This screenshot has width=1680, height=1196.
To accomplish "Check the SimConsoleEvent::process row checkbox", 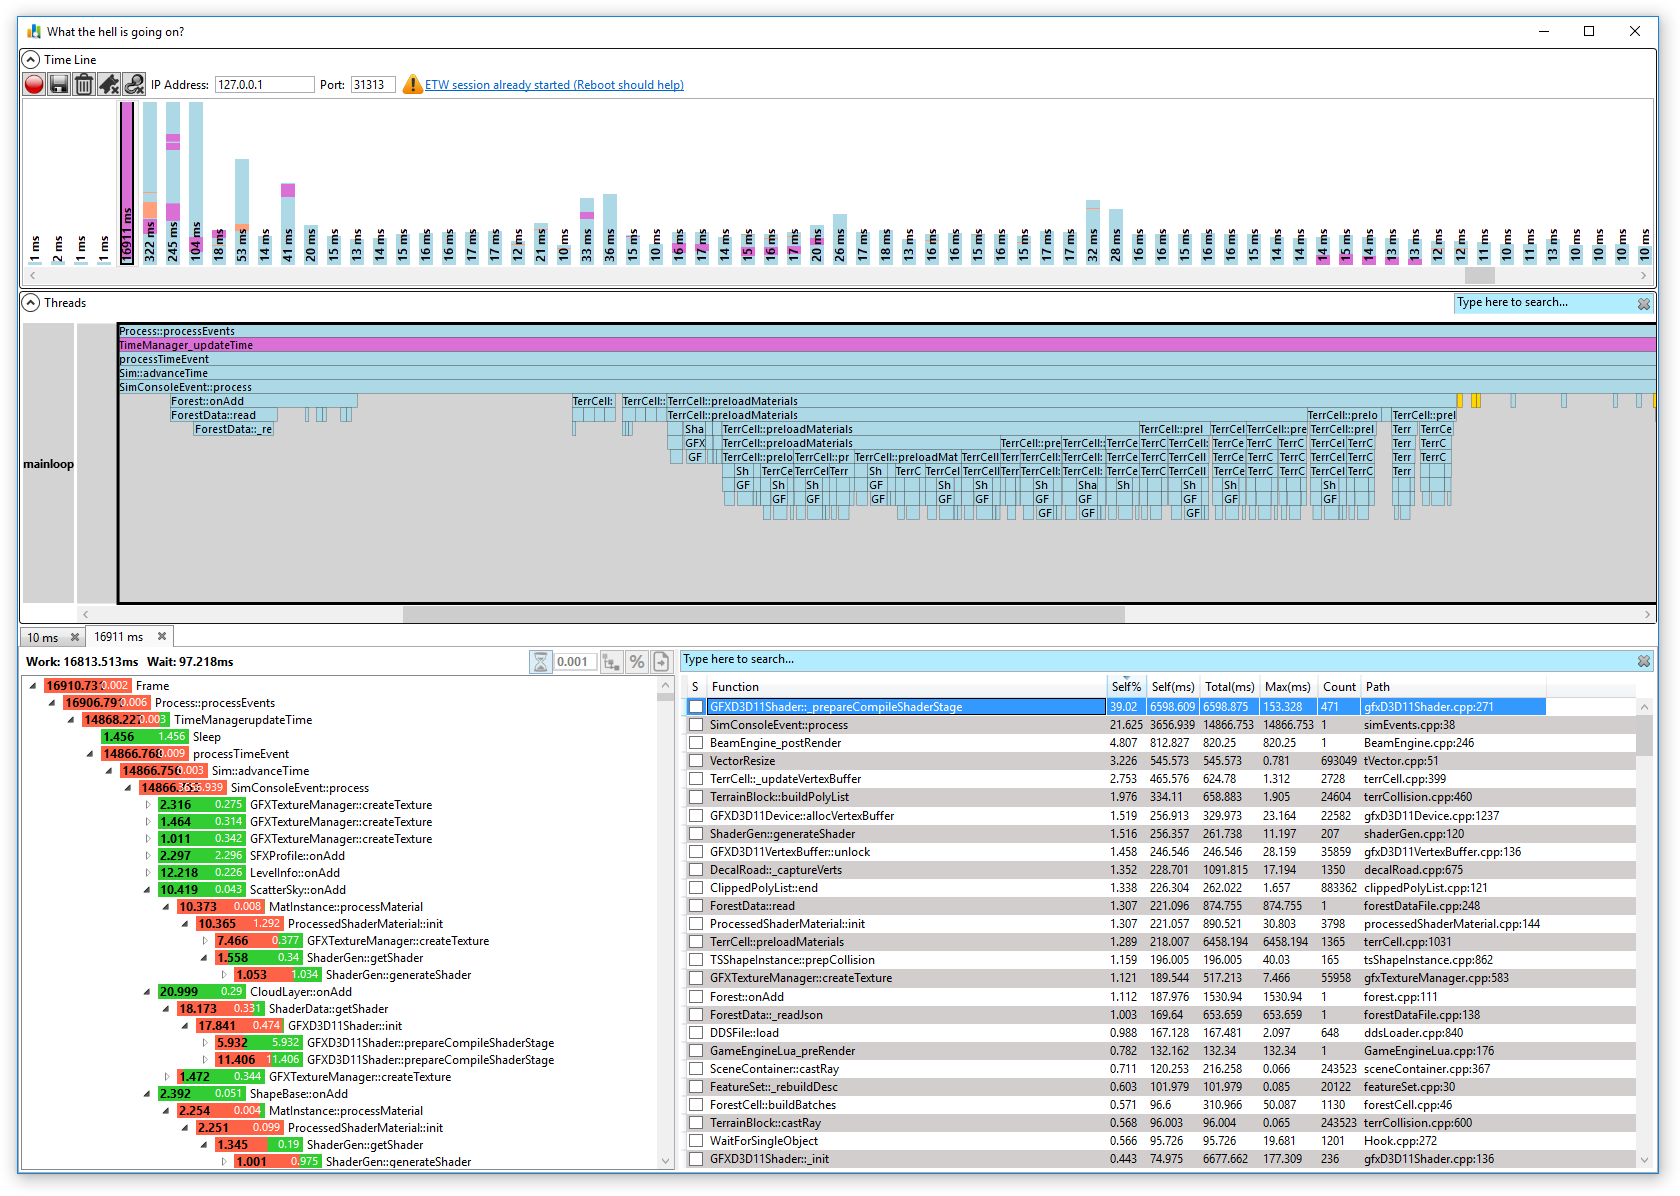I will (x=696, y=725).
